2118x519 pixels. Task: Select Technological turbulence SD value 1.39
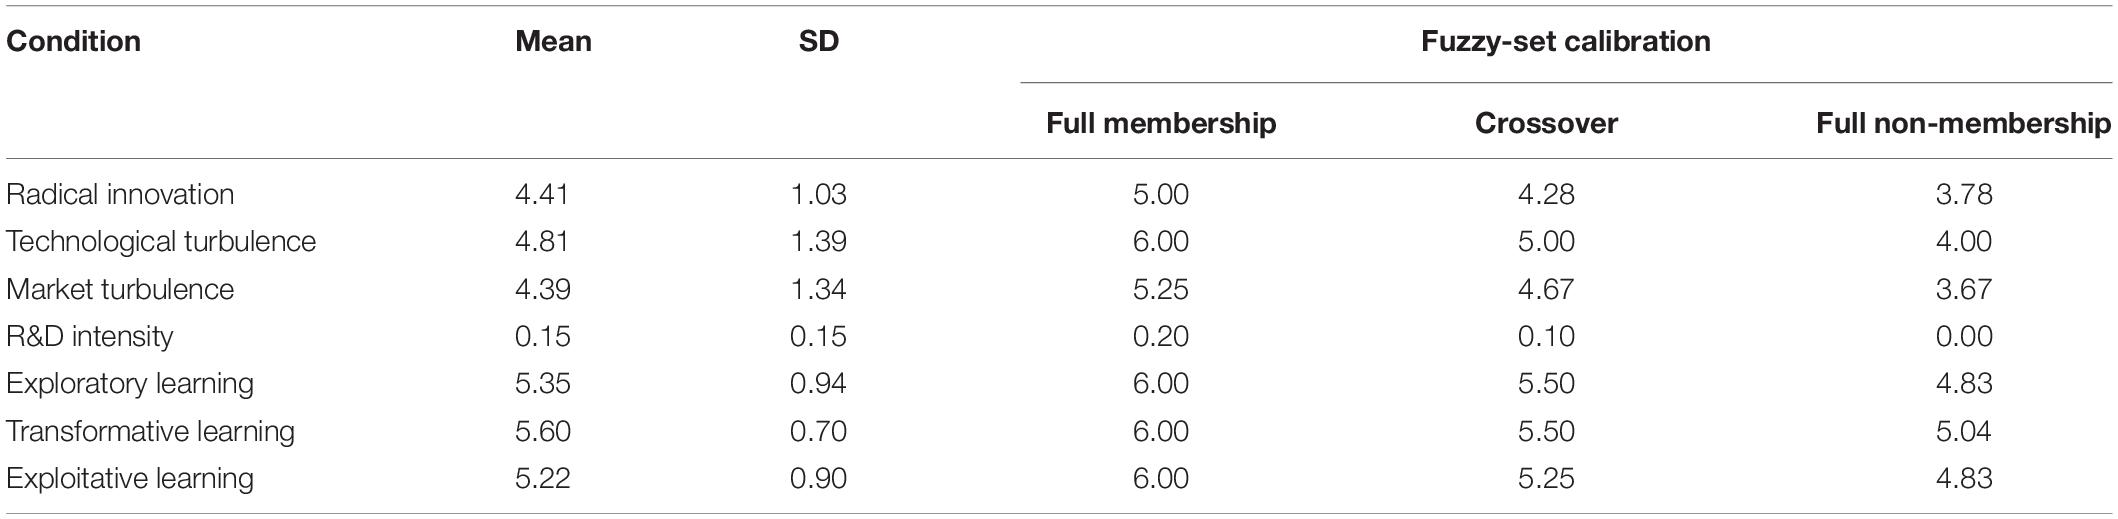[x=818, y=242]
